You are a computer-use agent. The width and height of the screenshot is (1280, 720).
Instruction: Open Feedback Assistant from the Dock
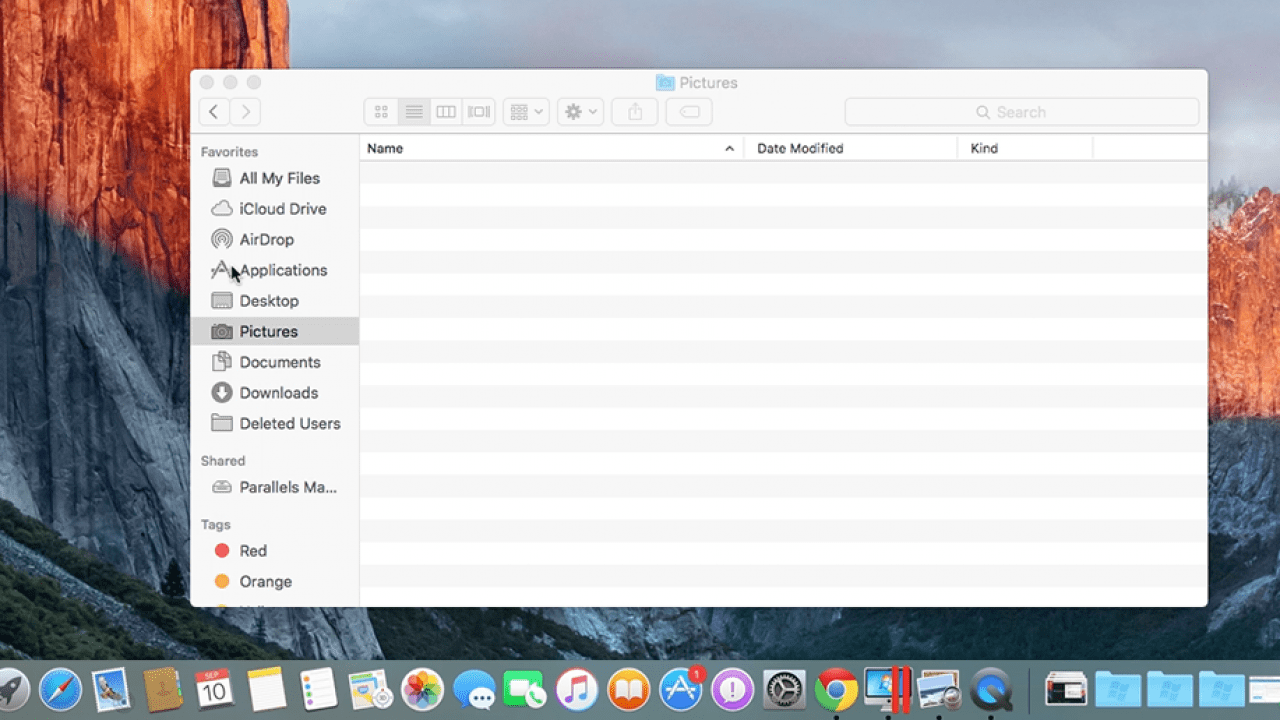tap(733, 689)
